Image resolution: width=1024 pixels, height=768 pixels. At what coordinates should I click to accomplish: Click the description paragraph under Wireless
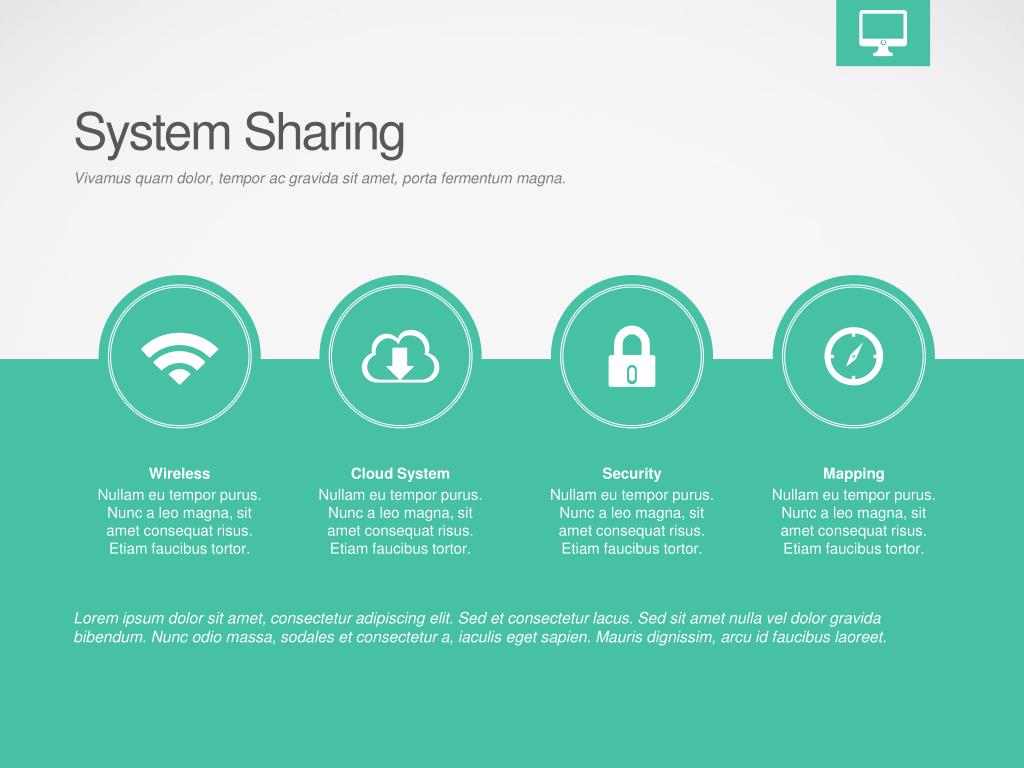[x=180, y=522]
